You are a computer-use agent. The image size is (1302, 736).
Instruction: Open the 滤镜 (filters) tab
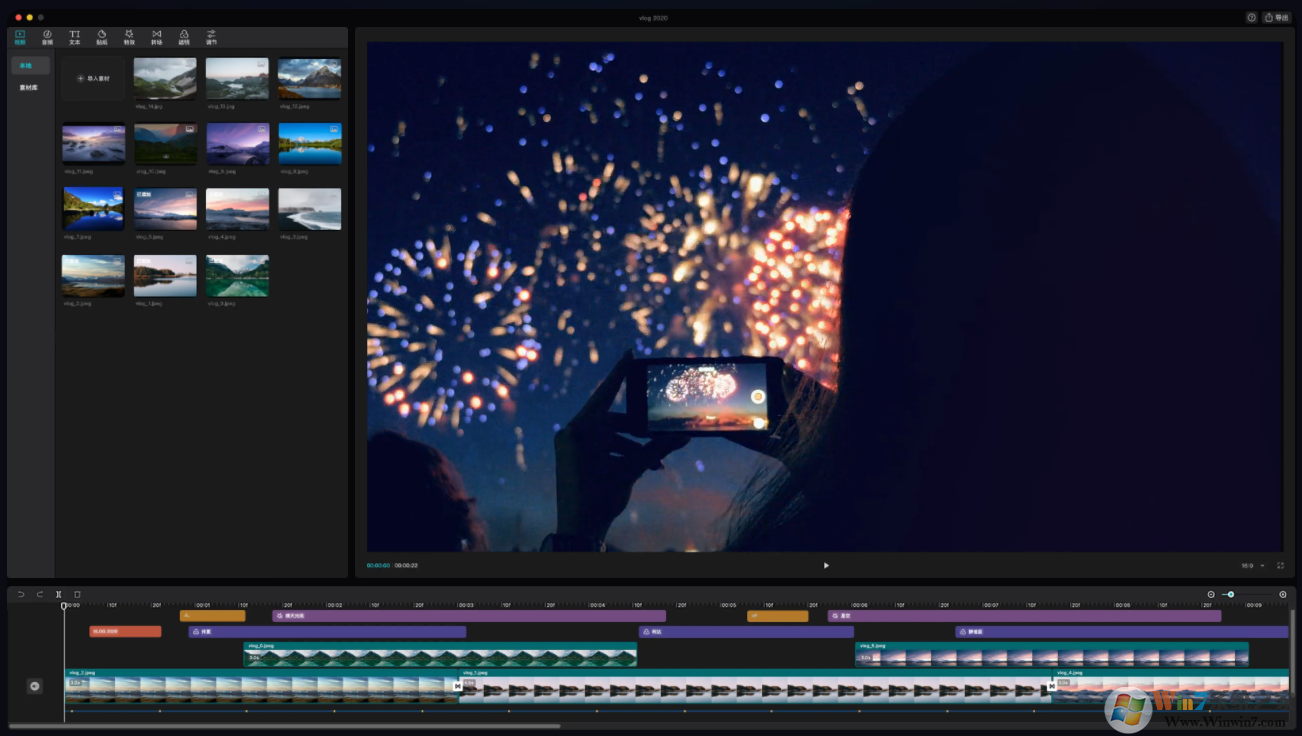tap(184, 37)
